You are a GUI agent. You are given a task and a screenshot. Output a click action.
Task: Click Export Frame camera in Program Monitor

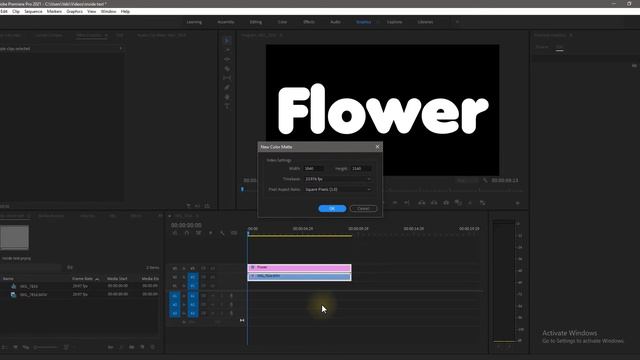(446, 202)
